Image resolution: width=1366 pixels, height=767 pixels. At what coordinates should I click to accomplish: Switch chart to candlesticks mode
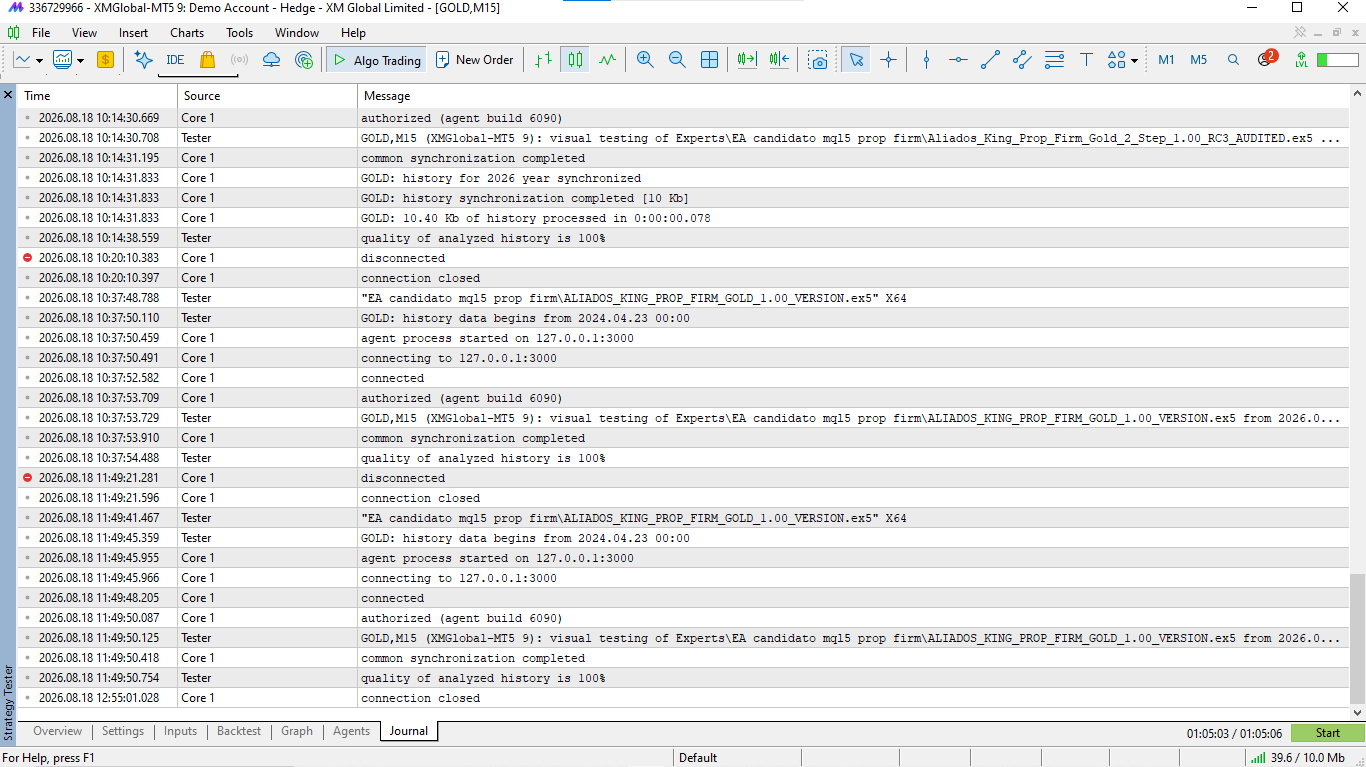(575, 60)
